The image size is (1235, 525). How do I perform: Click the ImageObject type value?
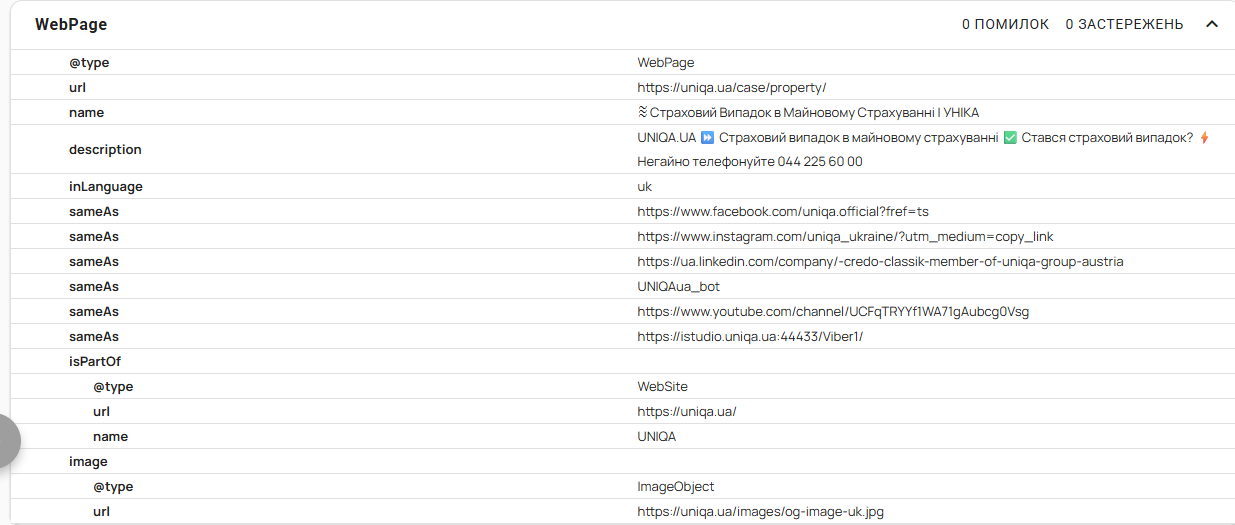pyautogui.click(x=676, y=486)
